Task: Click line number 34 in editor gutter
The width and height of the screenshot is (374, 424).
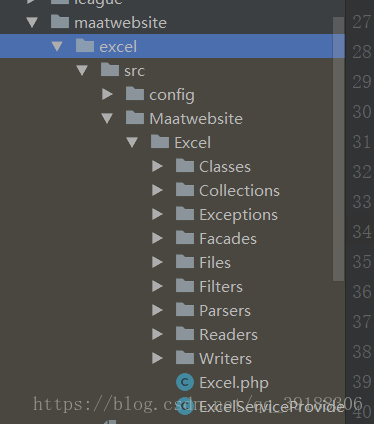Action: (362, 232)
